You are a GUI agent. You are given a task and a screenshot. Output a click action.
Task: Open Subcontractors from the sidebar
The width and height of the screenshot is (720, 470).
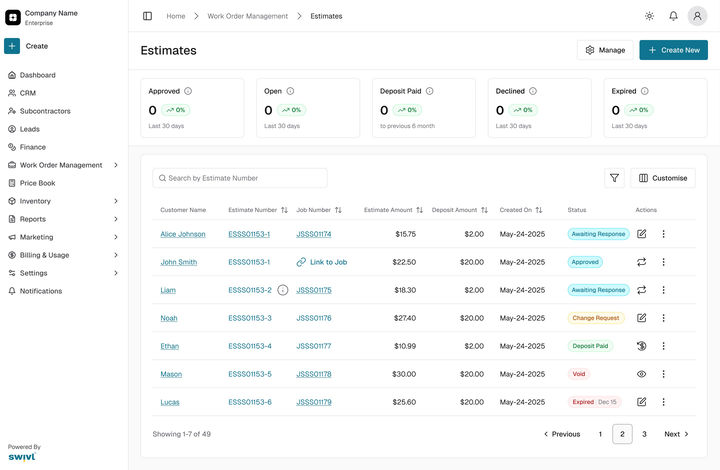[x=39, y=111]
